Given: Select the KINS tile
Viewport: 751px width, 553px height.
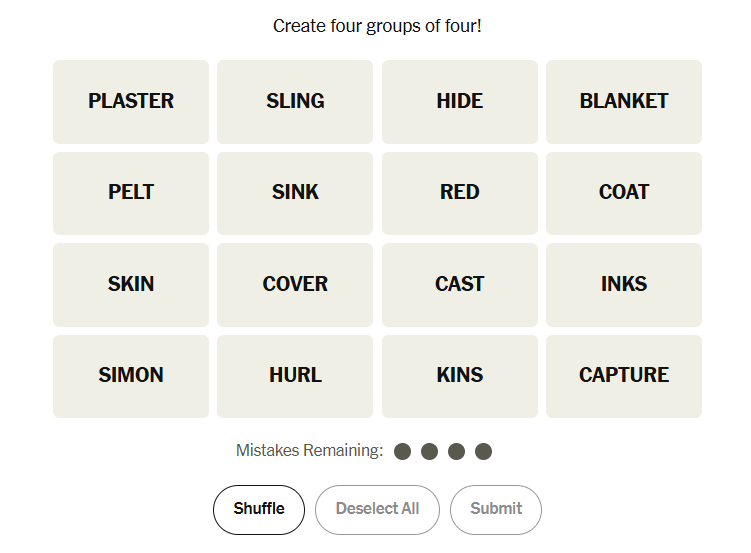Looking at the screenshot, I should click(x=459, y=375).
